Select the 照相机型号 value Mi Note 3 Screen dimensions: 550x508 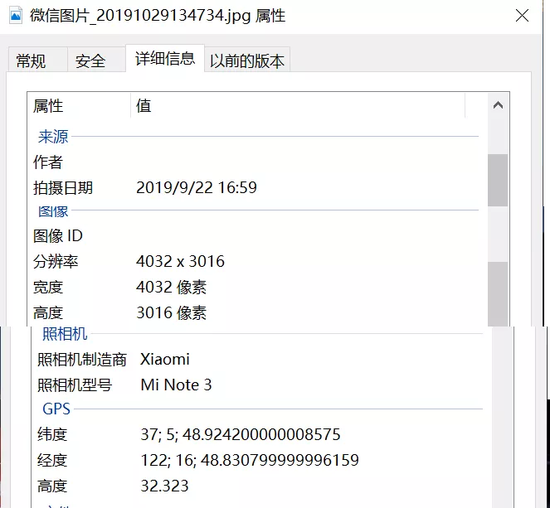tap(176, 385)
